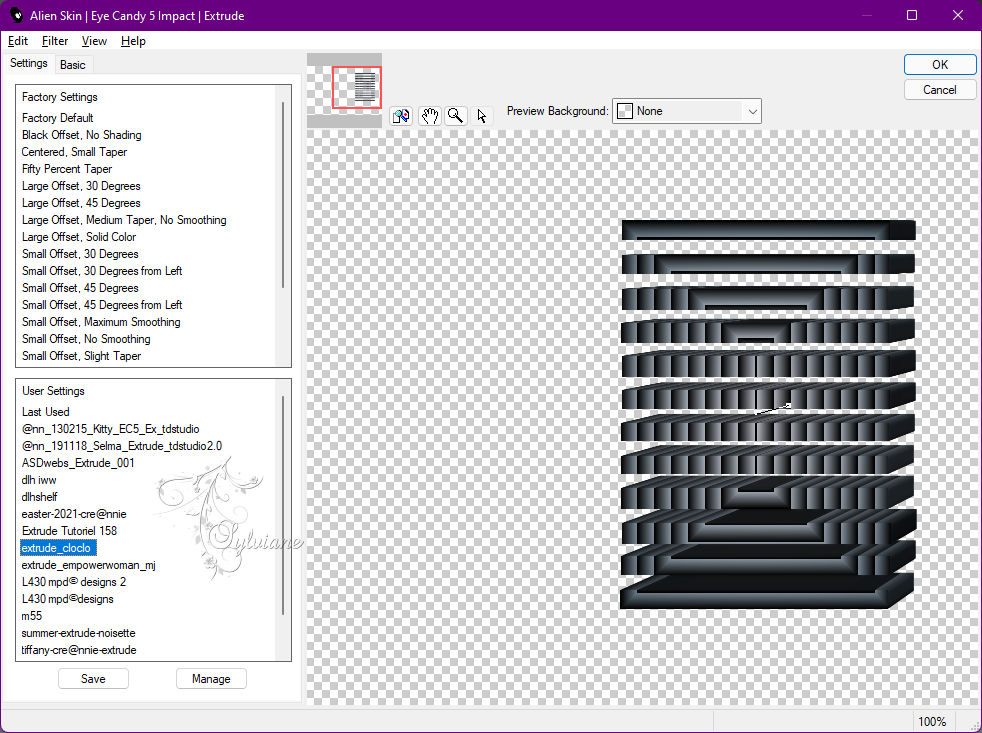This screenshot has width=982, height=733.
Task: Select the dlhshelf user setting
Action: click(39, 497)
